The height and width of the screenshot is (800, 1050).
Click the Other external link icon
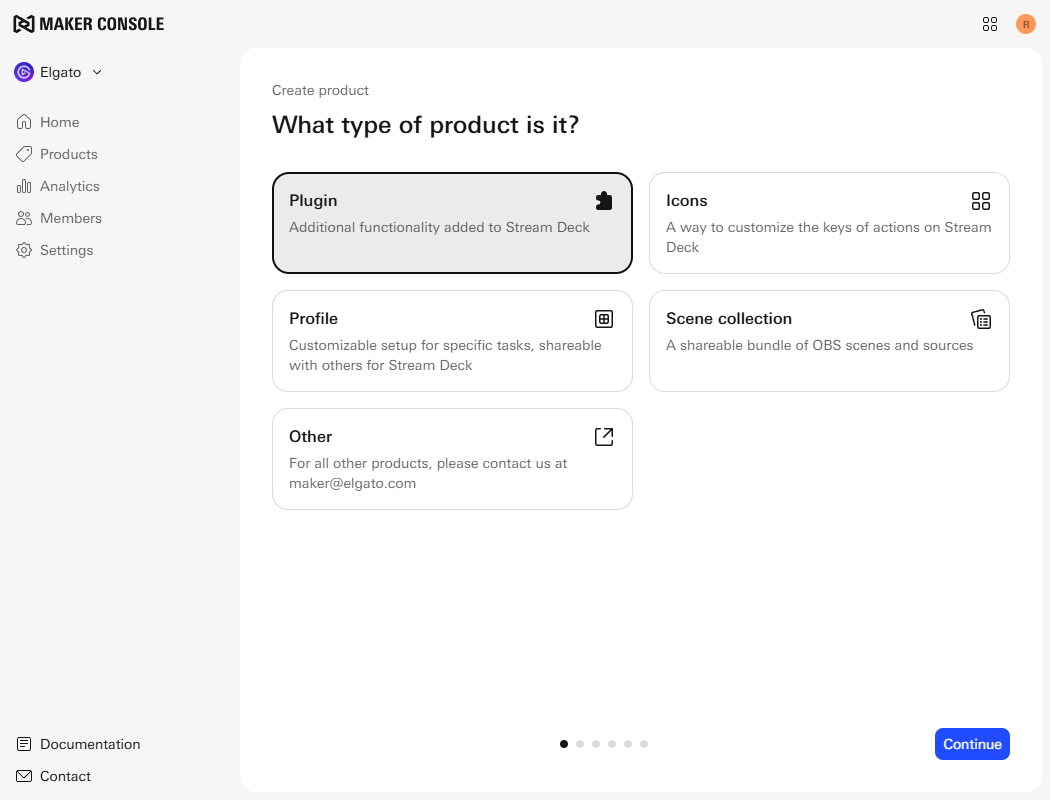pyautogui.click(x=604, y=437)
